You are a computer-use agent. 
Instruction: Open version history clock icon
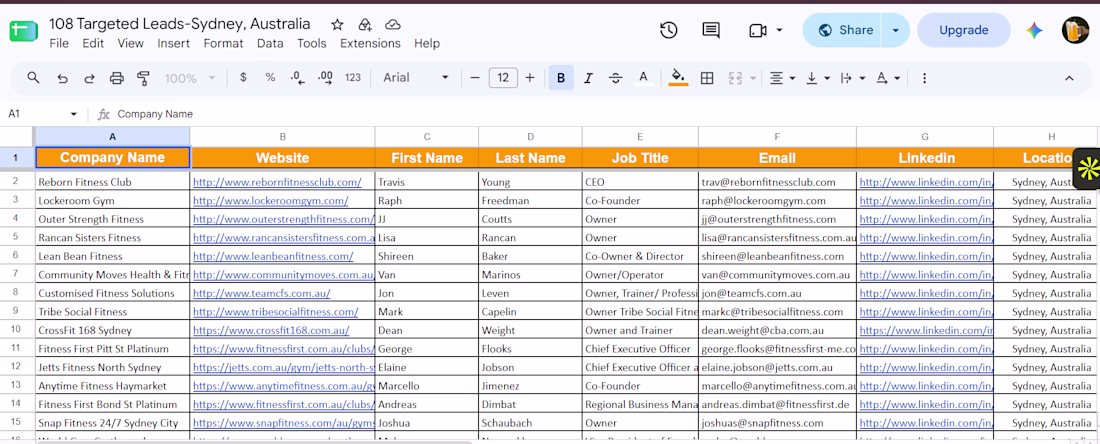pyautogui.click(x=669, y=30)
